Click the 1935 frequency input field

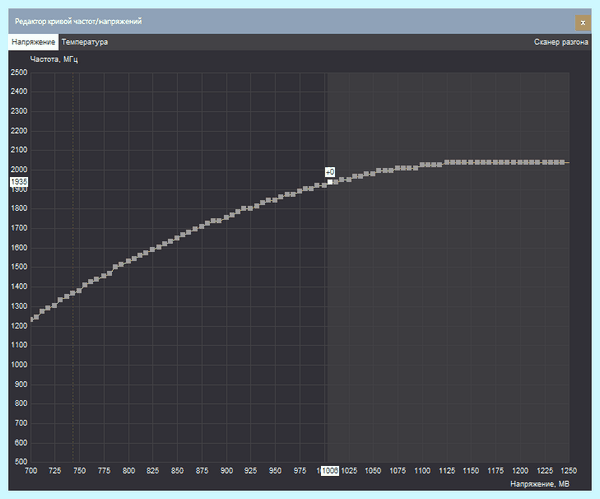pos(19,181)
